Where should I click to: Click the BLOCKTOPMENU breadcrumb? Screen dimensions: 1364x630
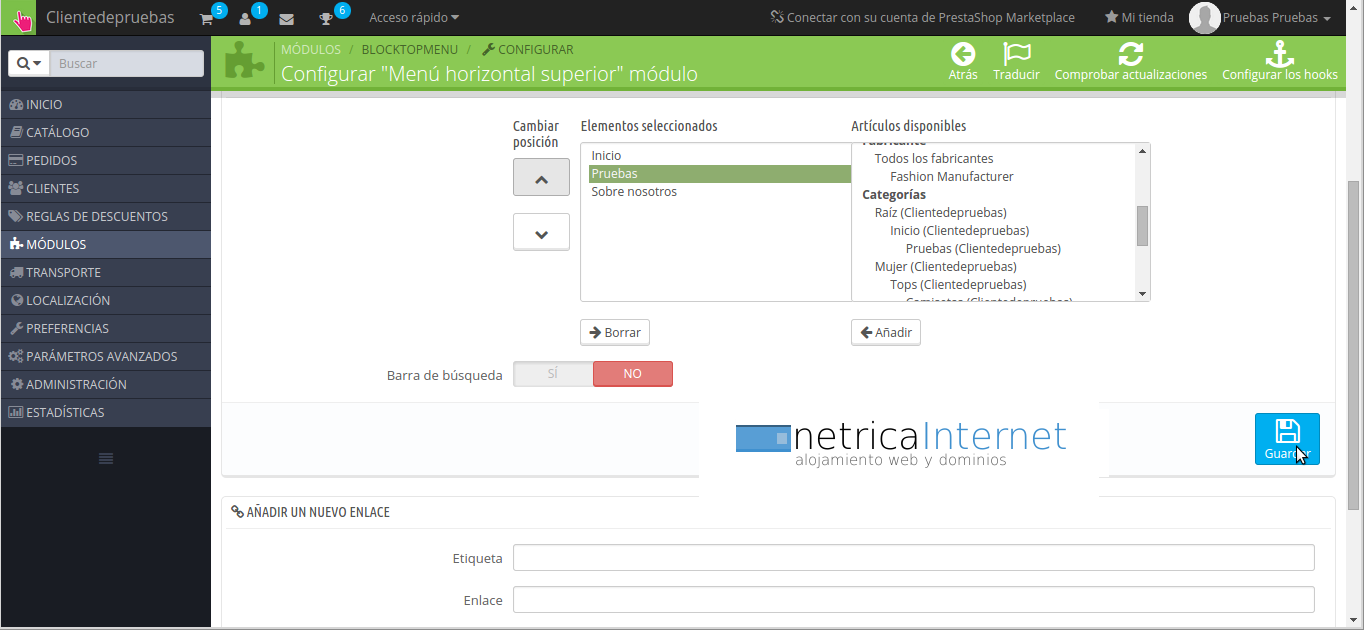pyautogui.click(x=409, y=49)
